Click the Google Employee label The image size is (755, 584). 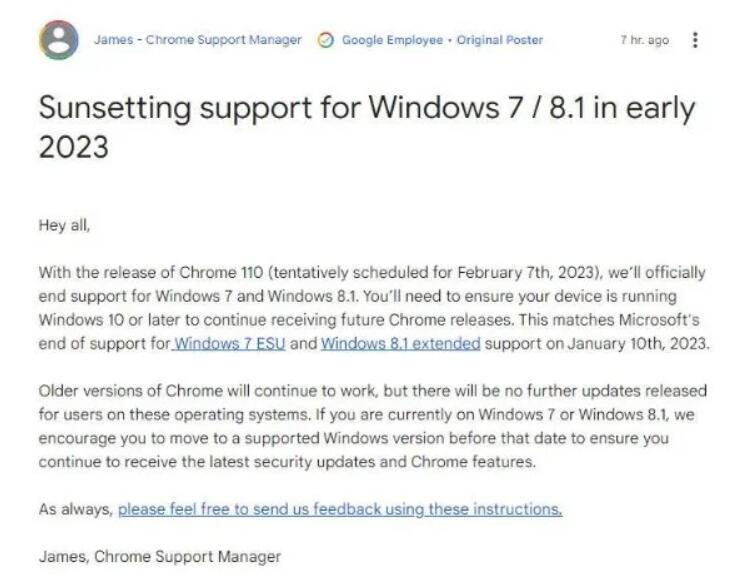[x=390, y=40]
